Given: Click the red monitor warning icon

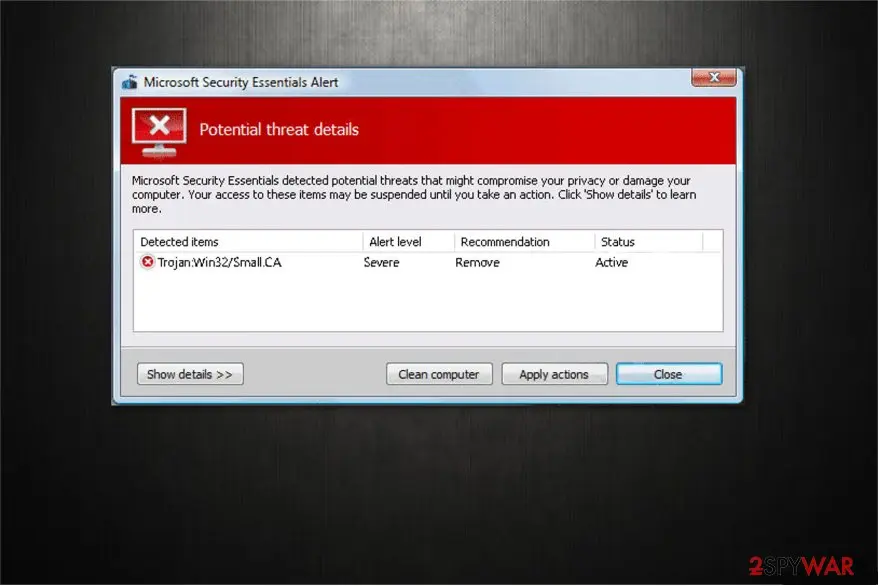Looking at the screenshot, I should 159,132.
